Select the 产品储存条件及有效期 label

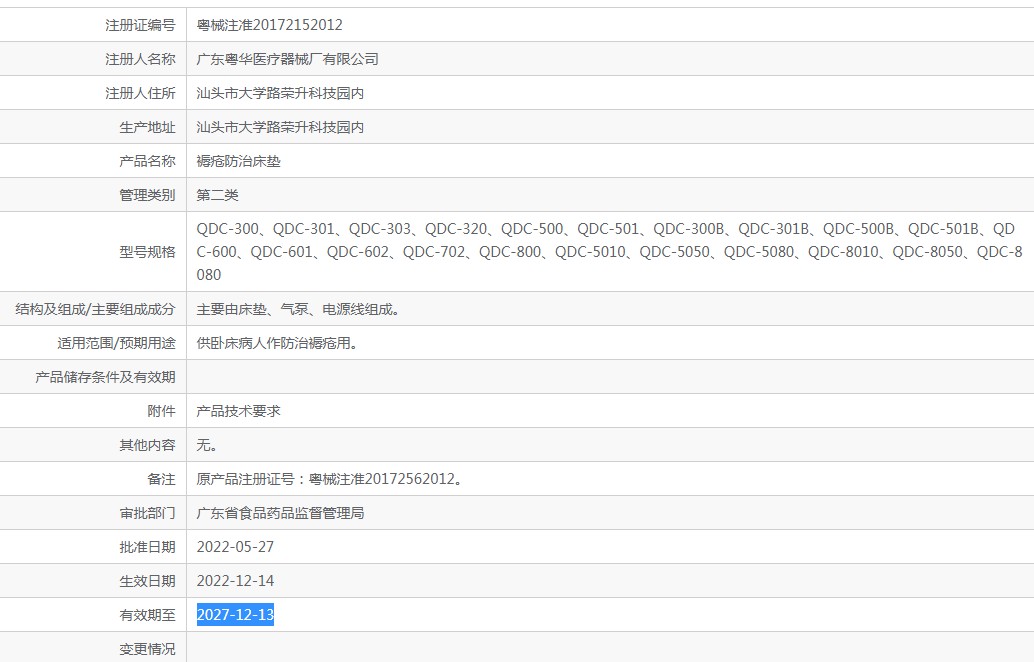(x=106, y=377)
